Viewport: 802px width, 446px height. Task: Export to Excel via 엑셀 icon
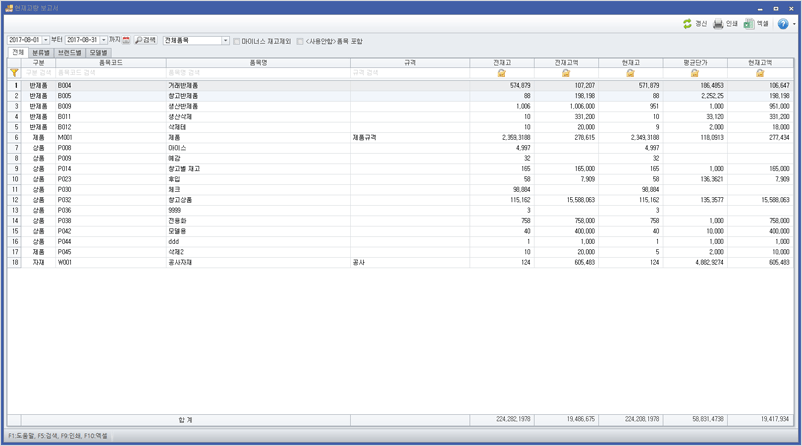[x=749, y=24]
